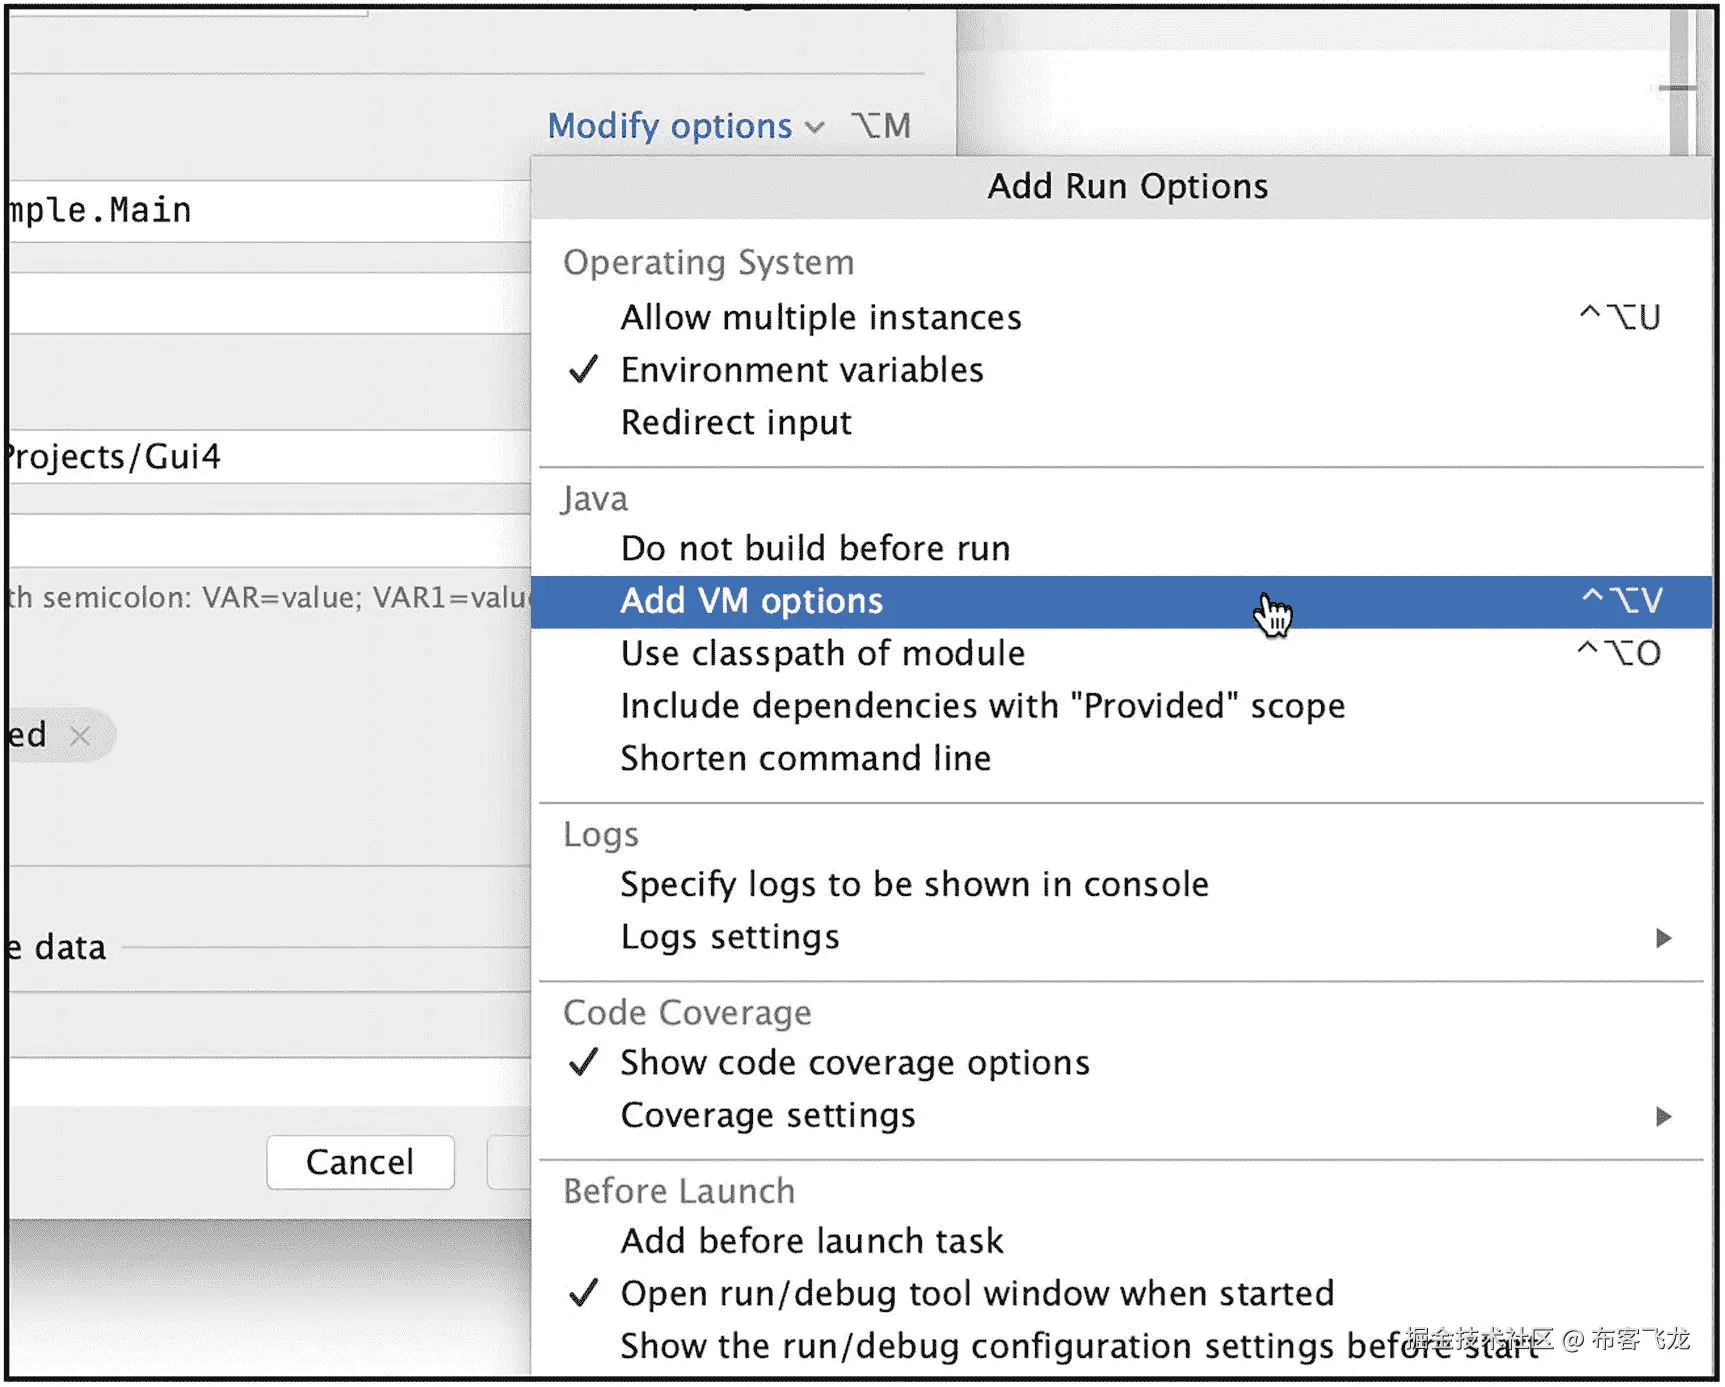The width and height of the screenshot is (1725, 1387).
Task: Choose Shorten command line option
Action: point(805,758)
